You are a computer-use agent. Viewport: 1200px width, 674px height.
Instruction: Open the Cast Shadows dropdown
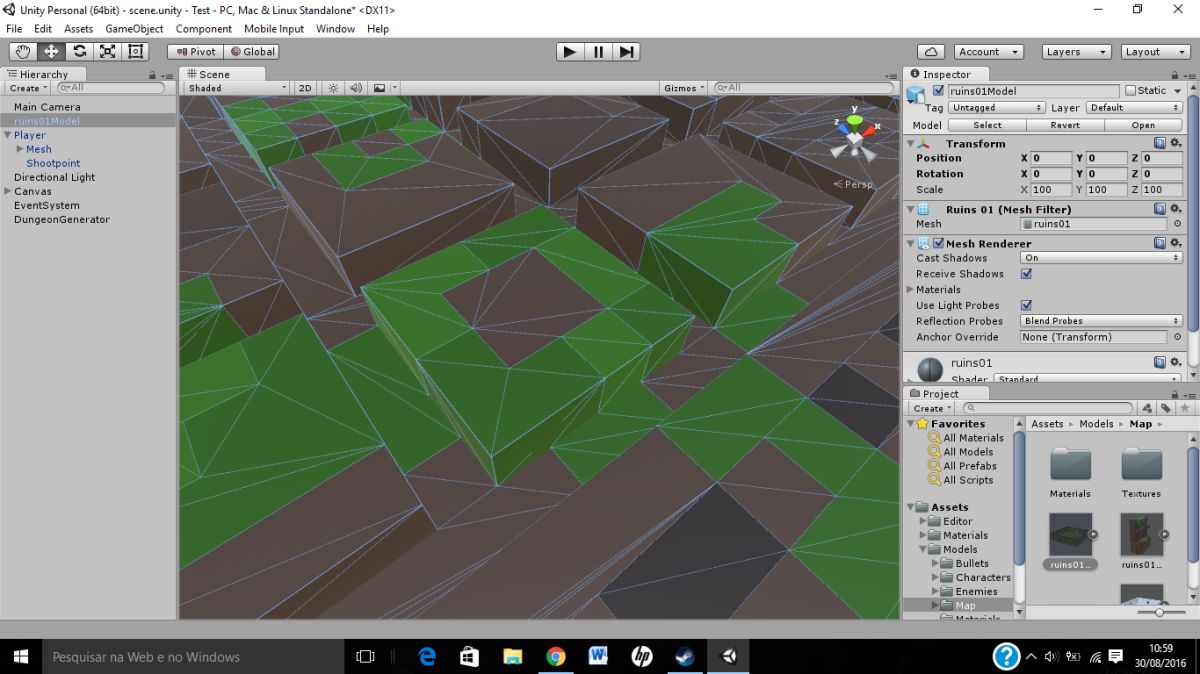click(x=1101, y=258)
